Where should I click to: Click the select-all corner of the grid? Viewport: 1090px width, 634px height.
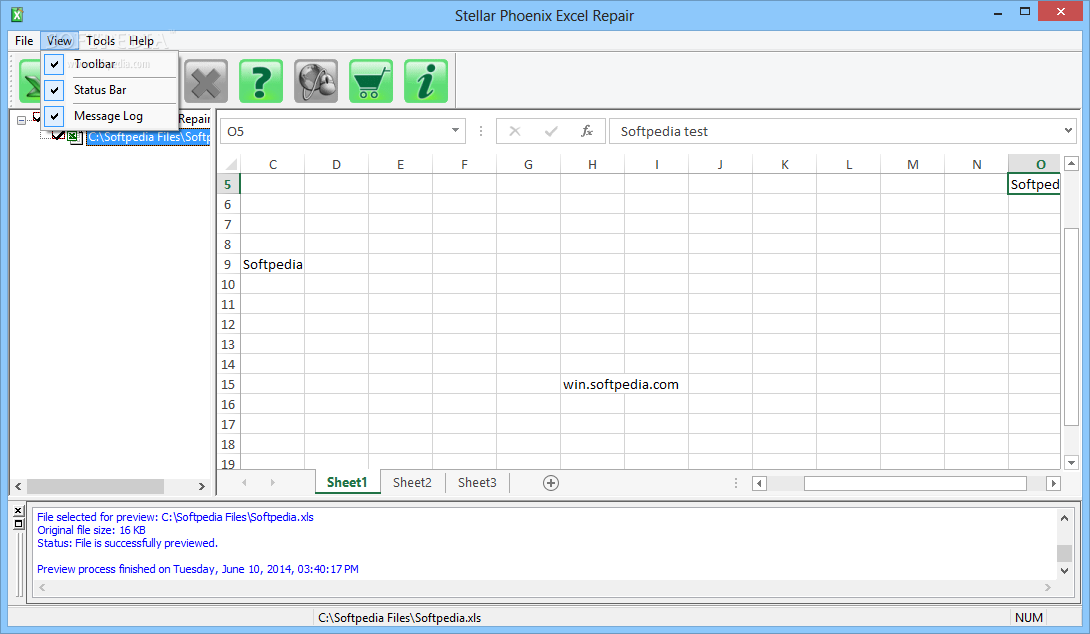tap(231, 165)
